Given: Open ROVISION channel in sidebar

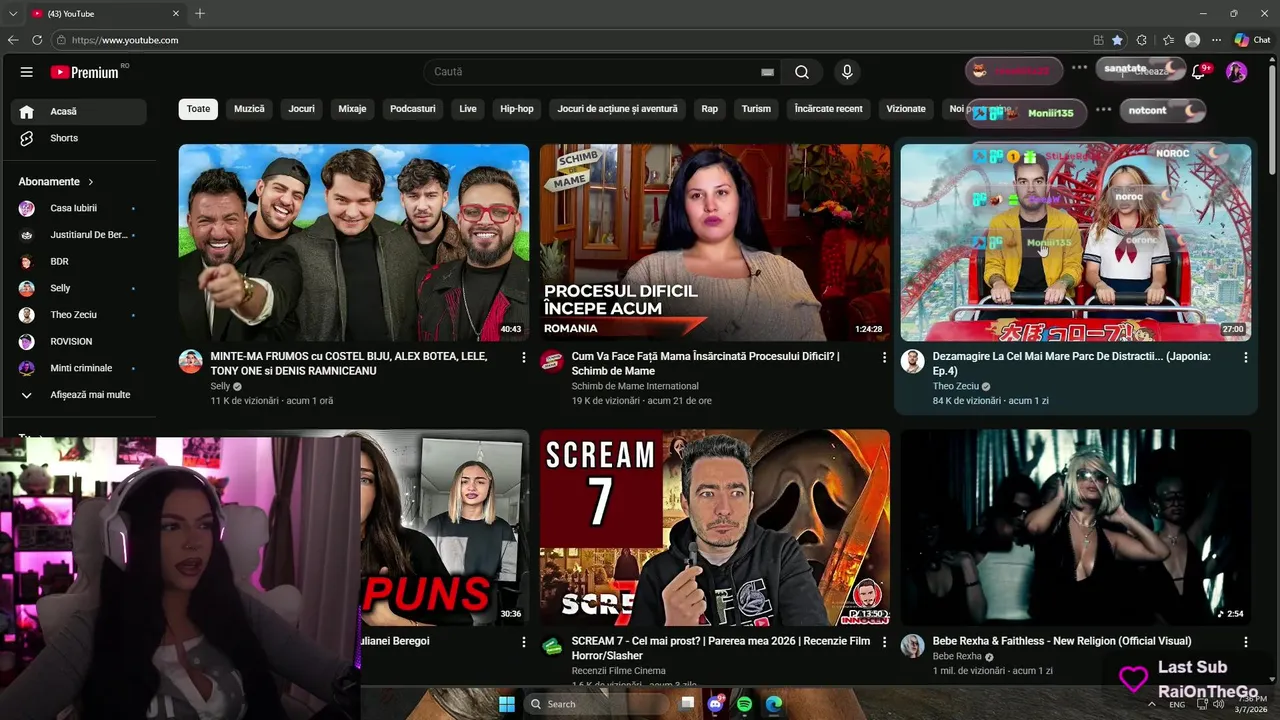Looking at the screenshot, I should tap(79, 341).
